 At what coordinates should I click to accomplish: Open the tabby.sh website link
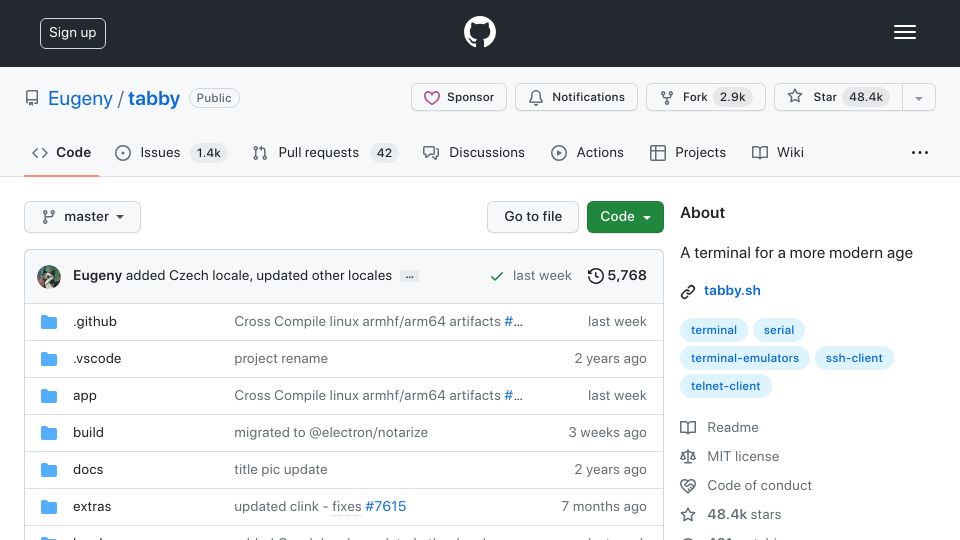click(732, 291)
